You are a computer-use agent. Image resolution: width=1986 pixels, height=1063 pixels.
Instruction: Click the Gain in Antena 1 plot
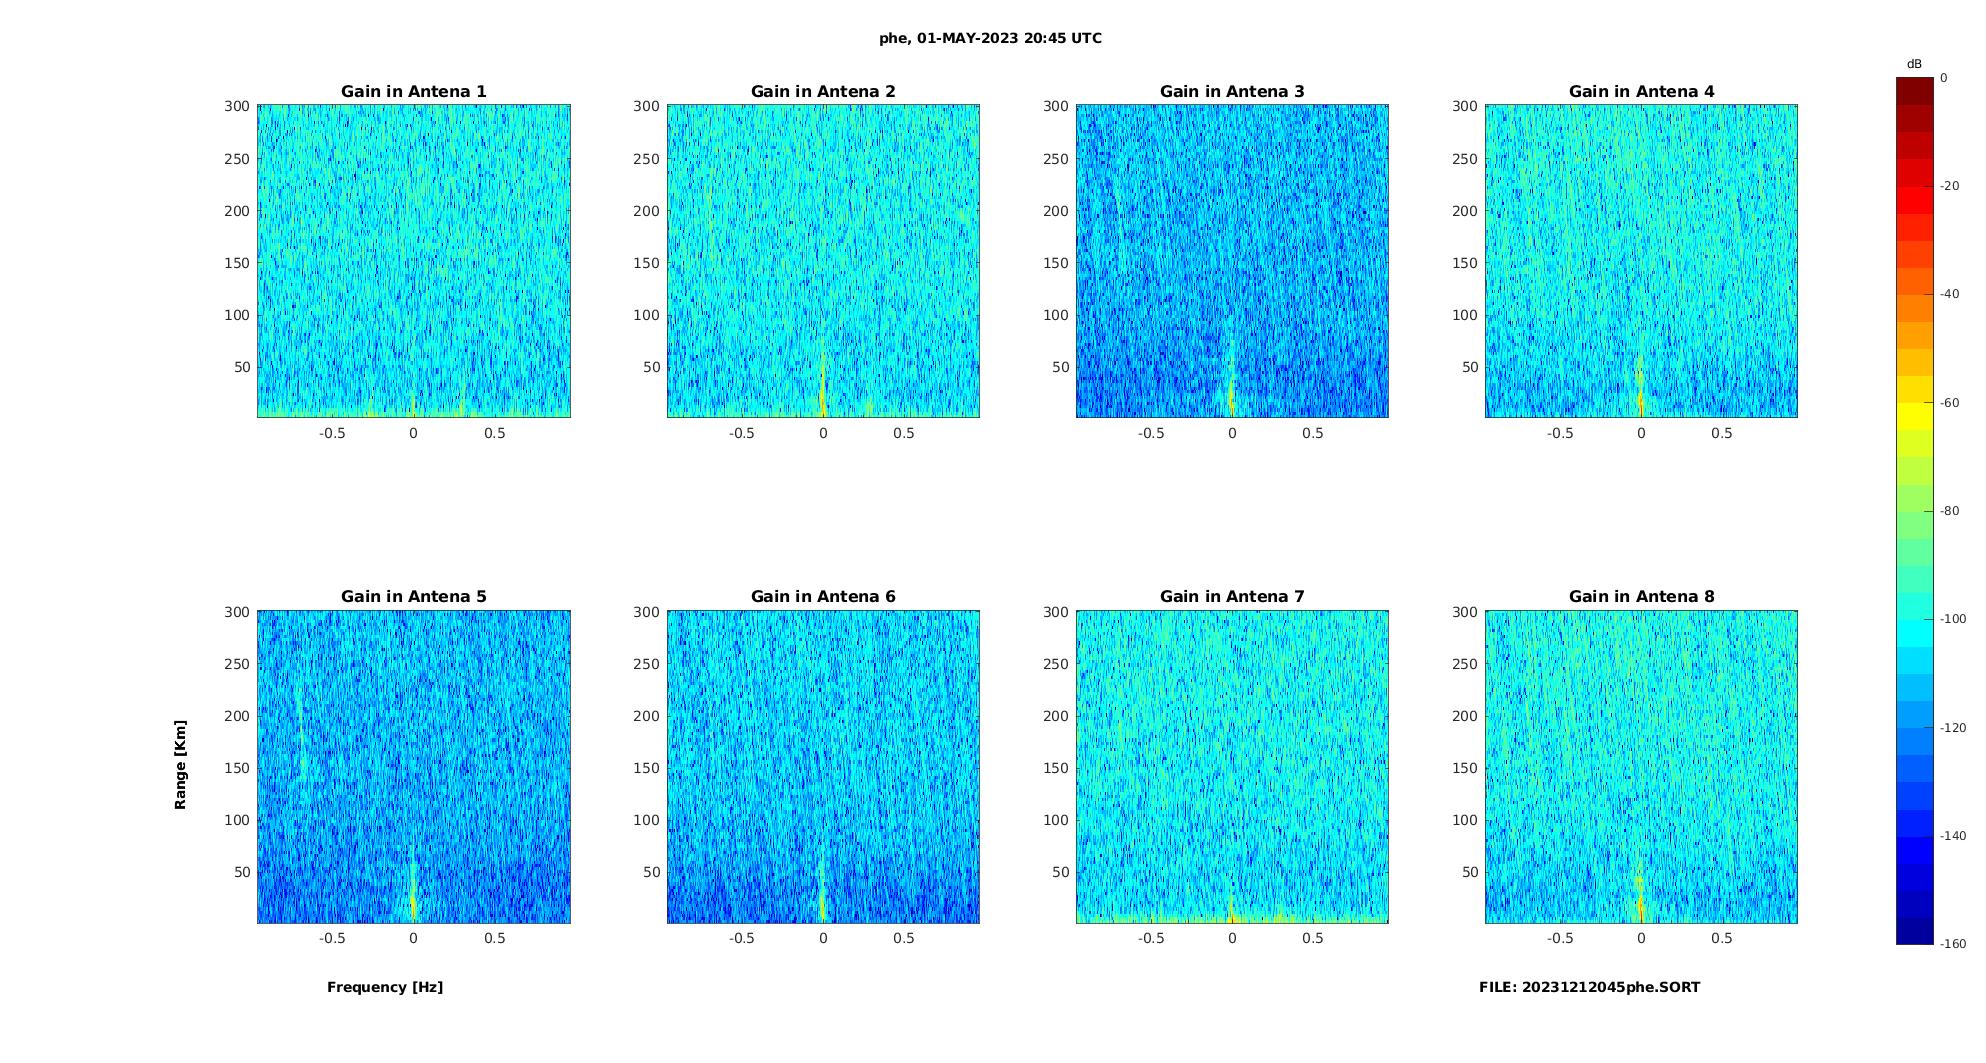[x=414, y=261]
